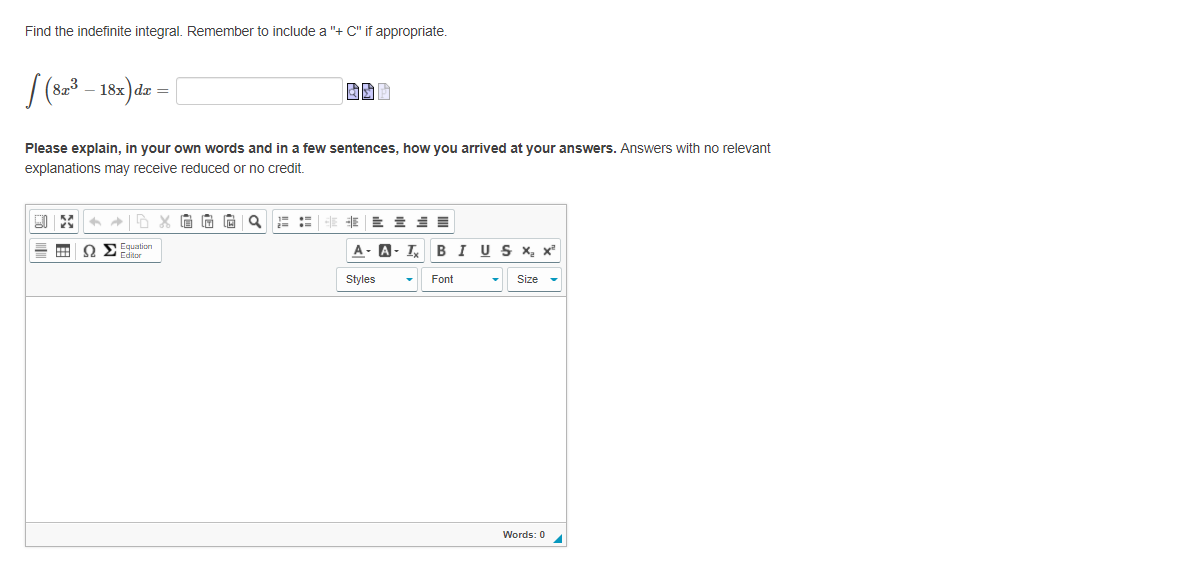
Task: Toggle underline formatting
Action: tap(483, 250)
